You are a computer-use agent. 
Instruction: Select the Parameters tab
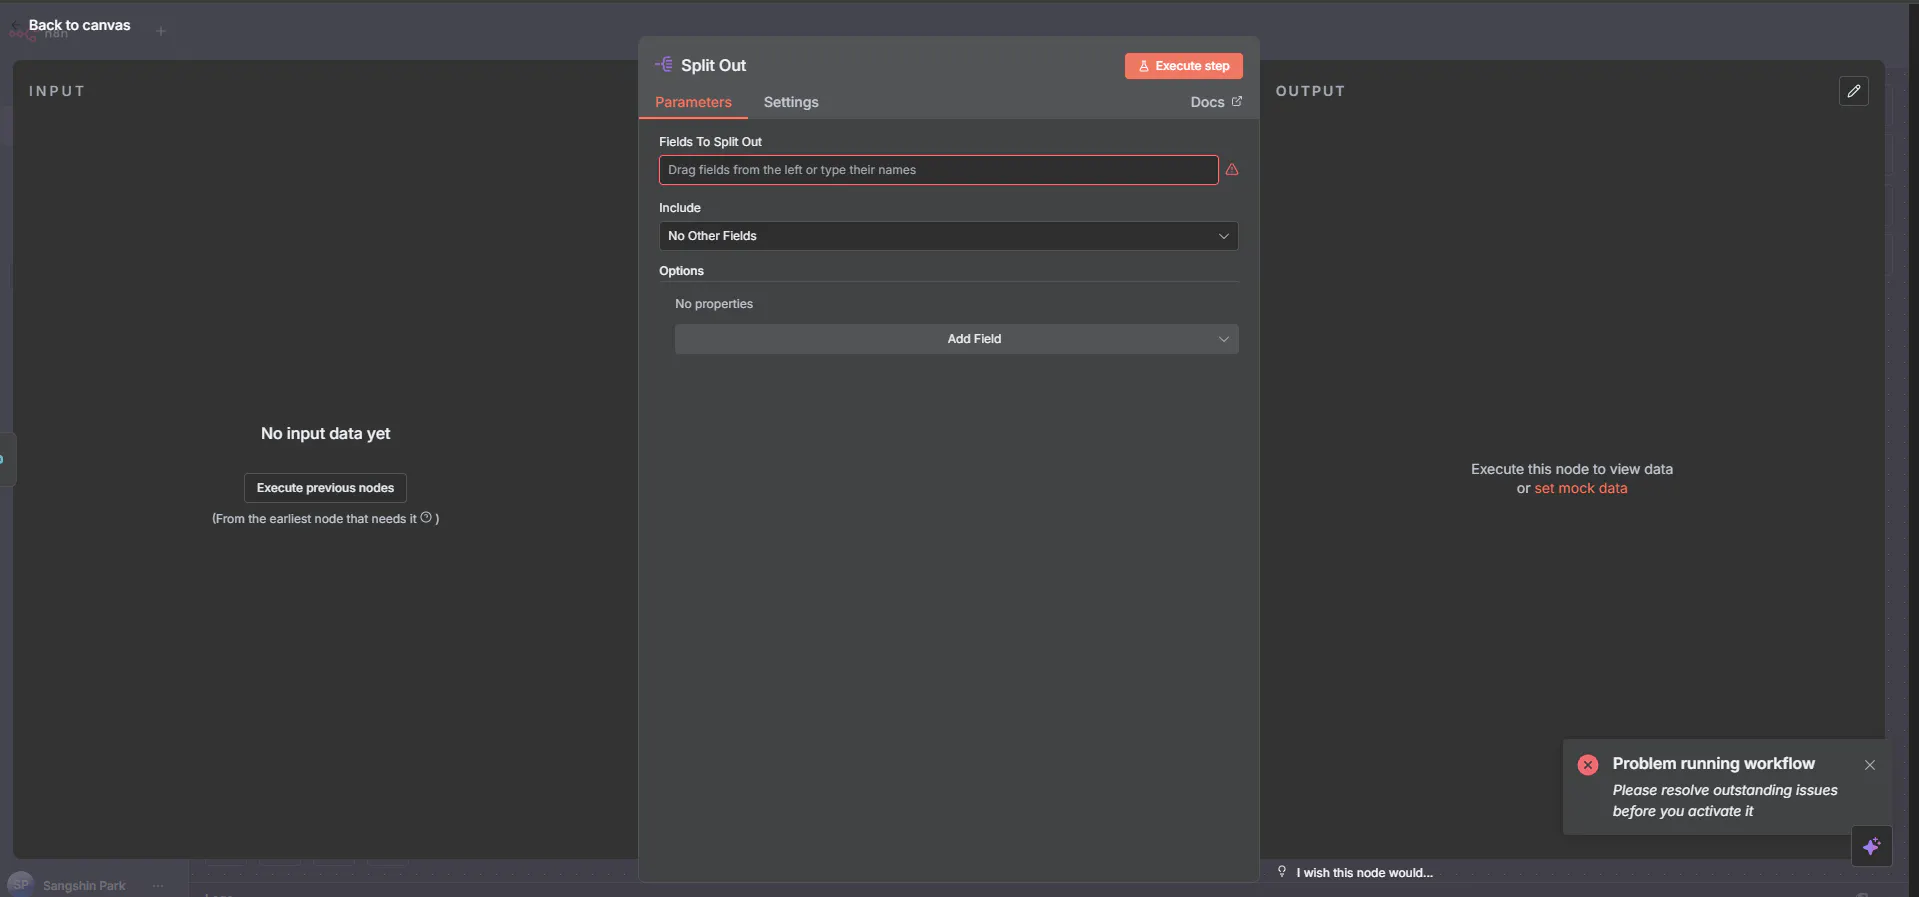[x=693, y=102]
